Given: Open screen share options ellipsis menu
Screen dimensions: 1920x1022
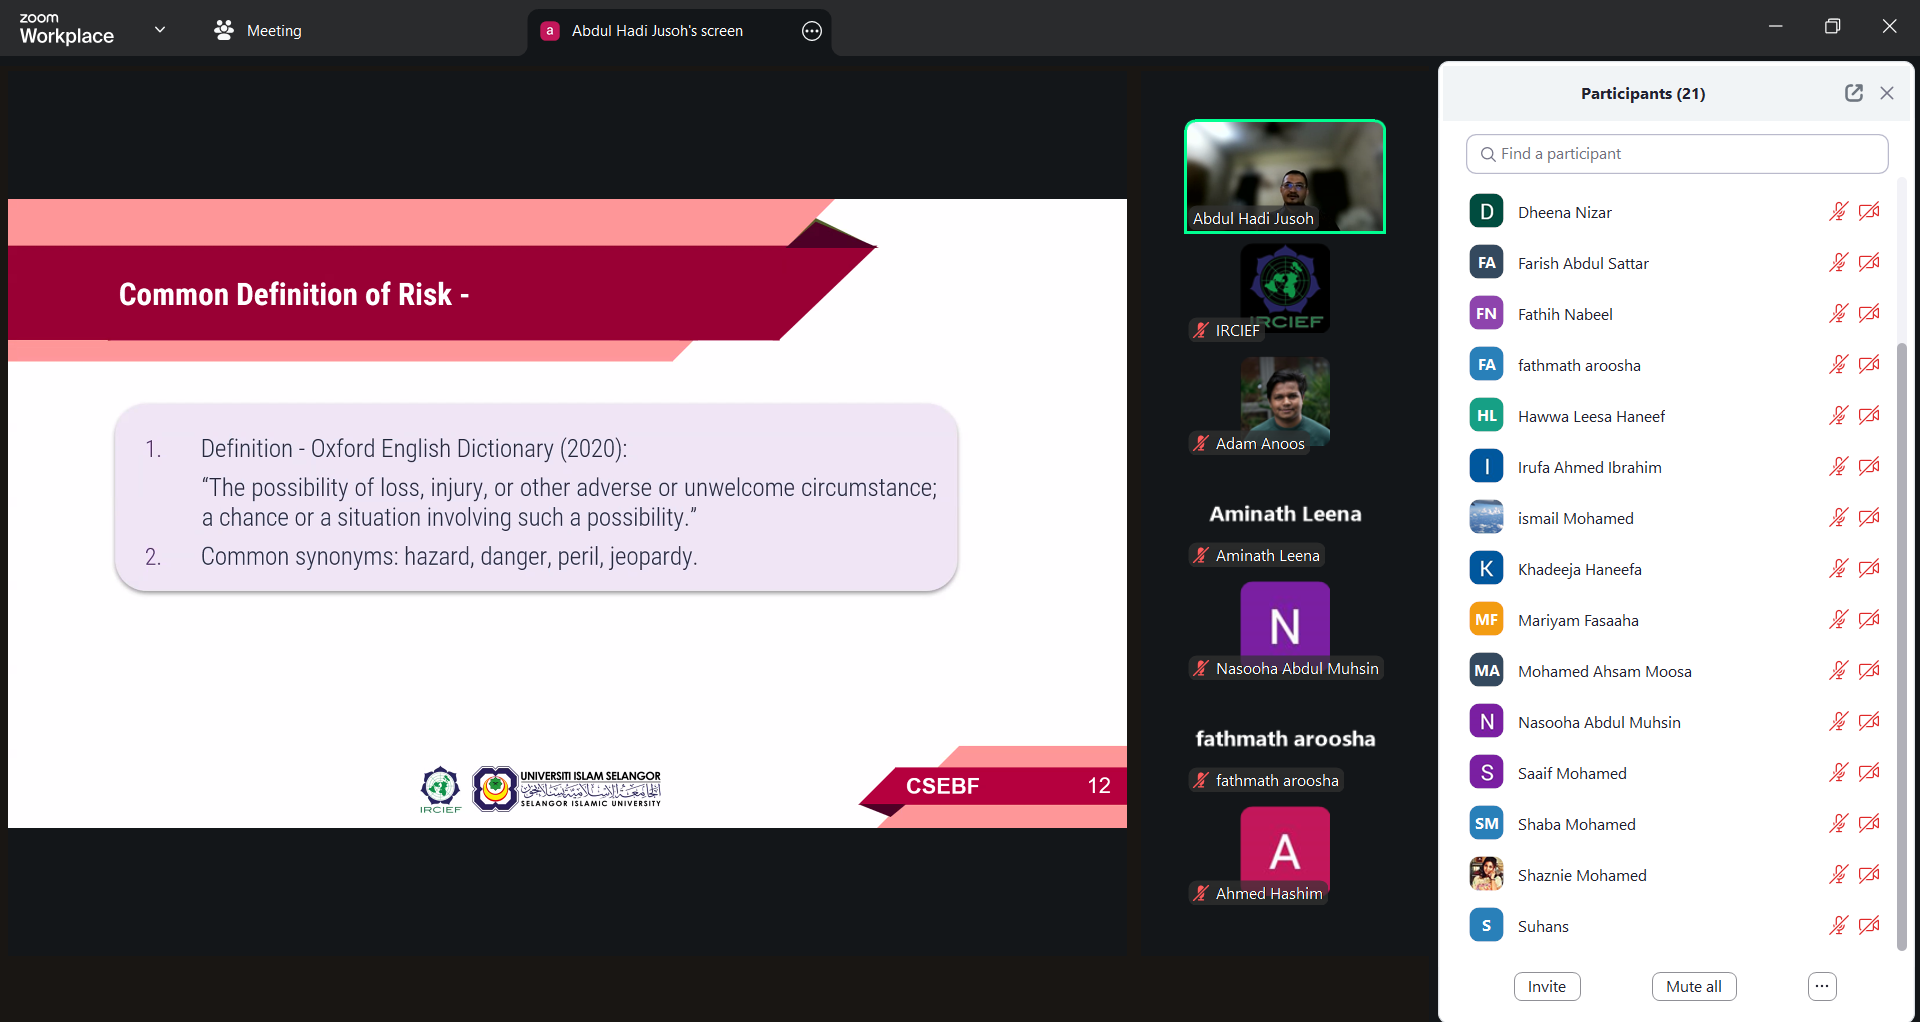Looking at the screenshot, I should pyautogui.click(x=812, y=31).
